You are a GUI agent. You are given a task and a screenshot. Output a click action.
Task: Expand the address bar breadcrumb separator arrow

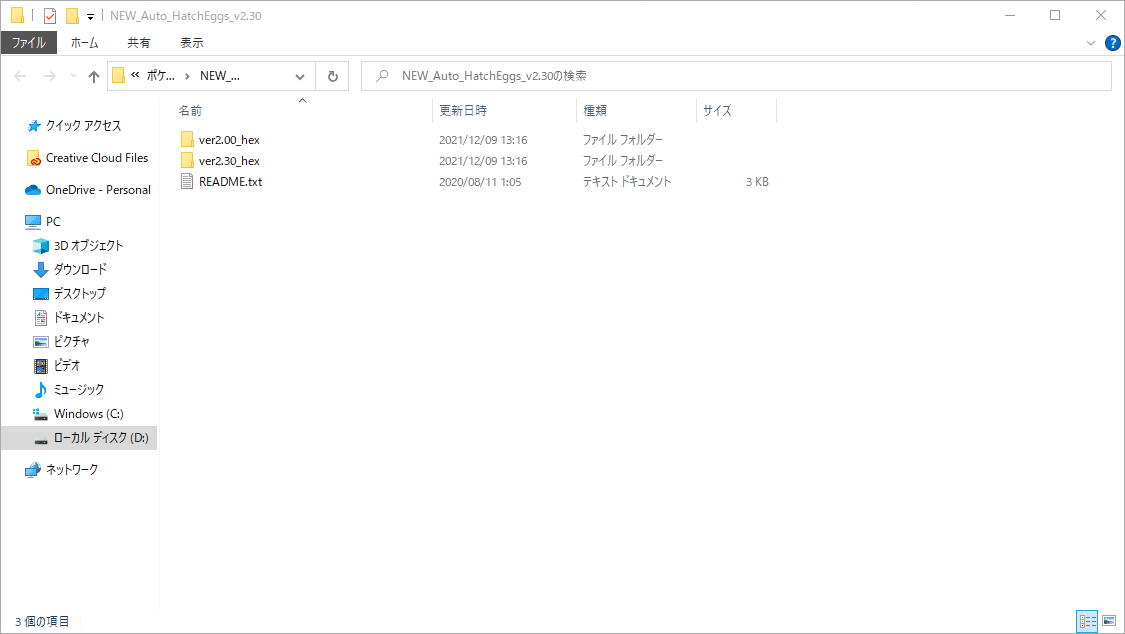click(187, 76)
